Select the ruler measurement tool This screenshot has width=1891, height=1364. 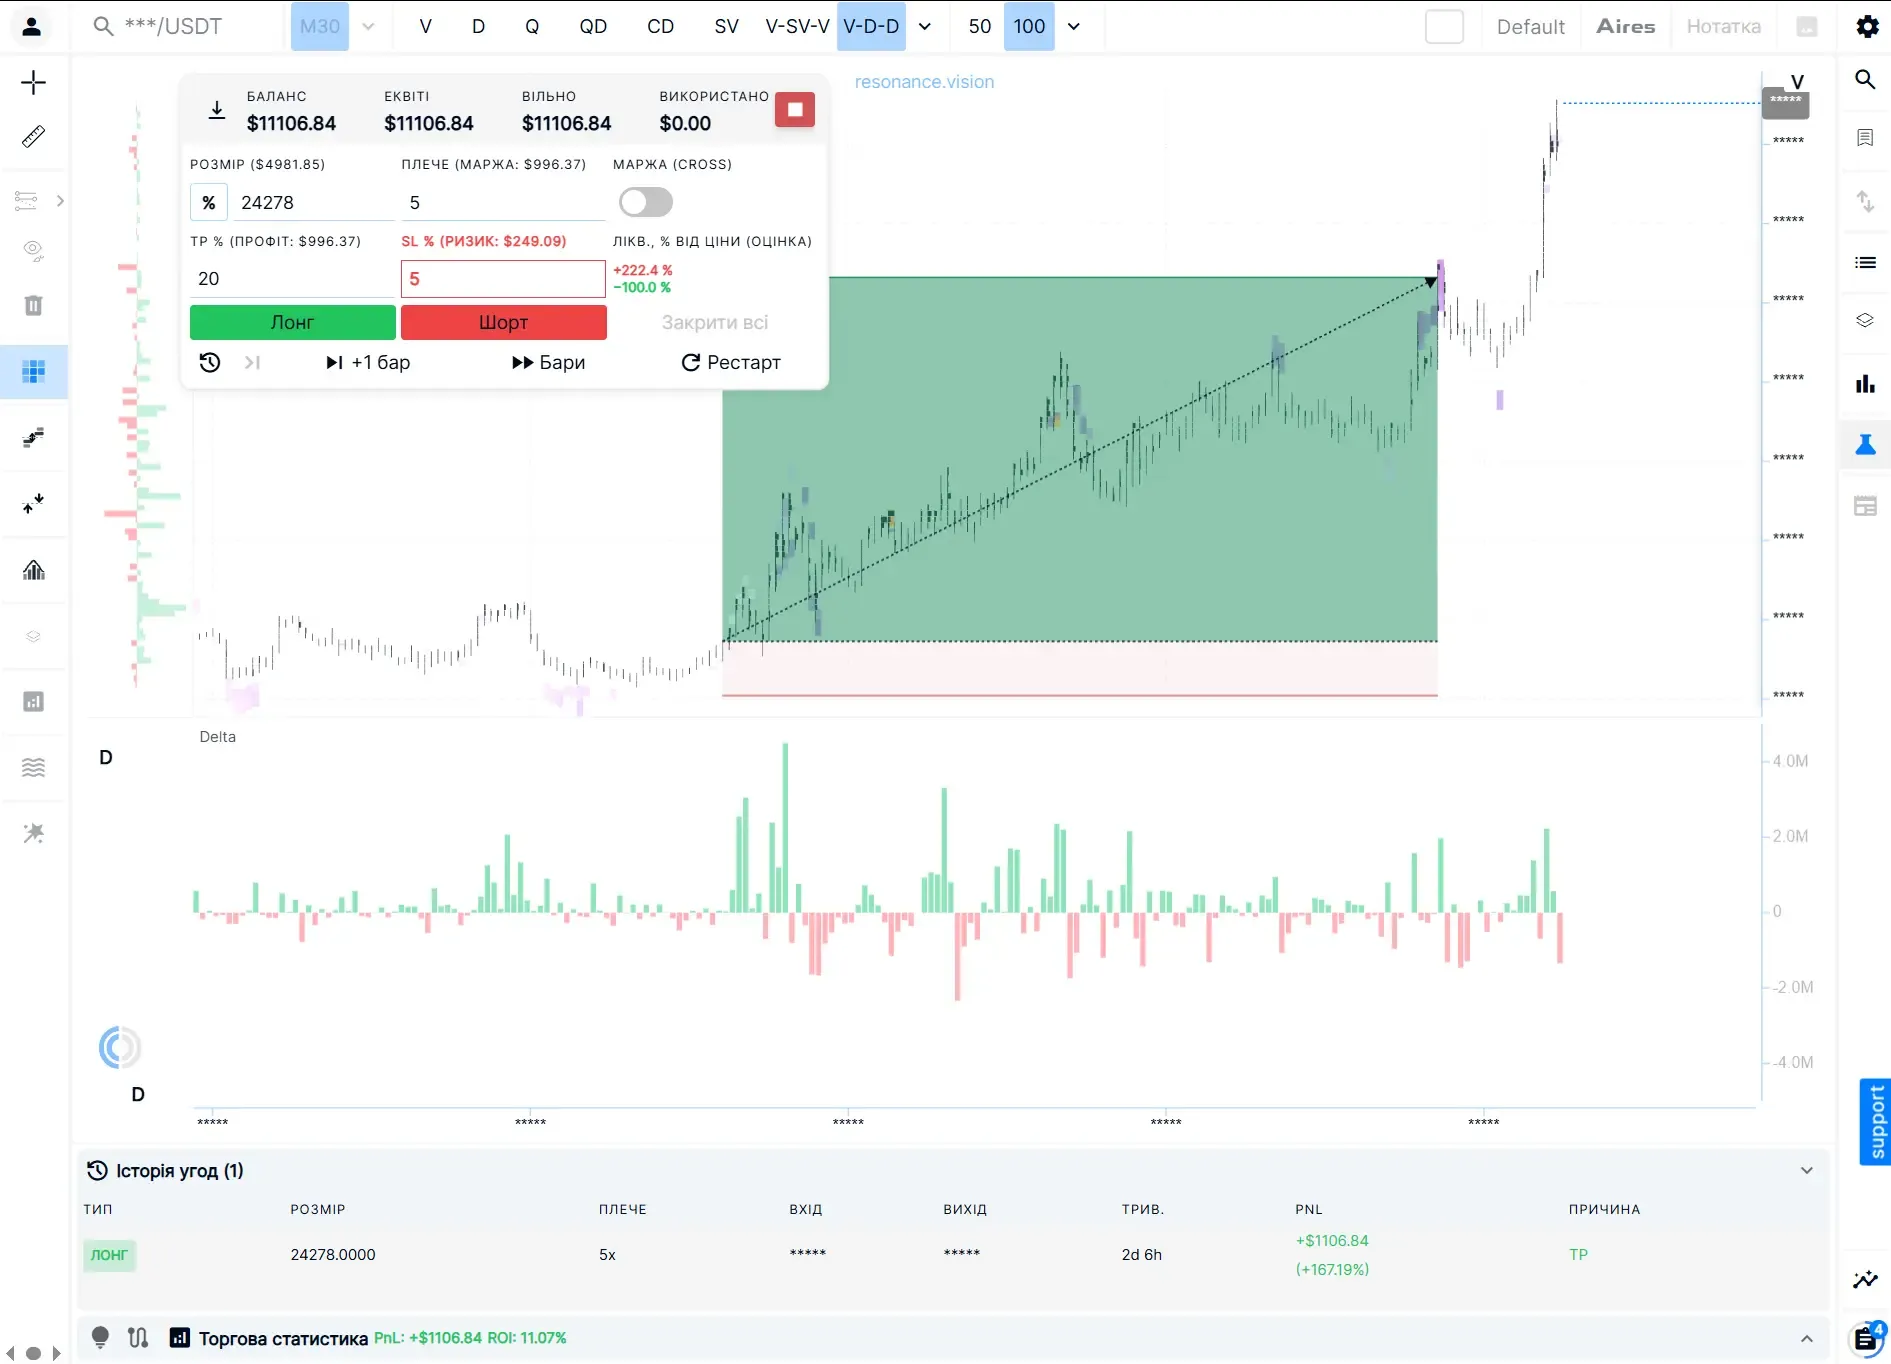pos(33,136)
